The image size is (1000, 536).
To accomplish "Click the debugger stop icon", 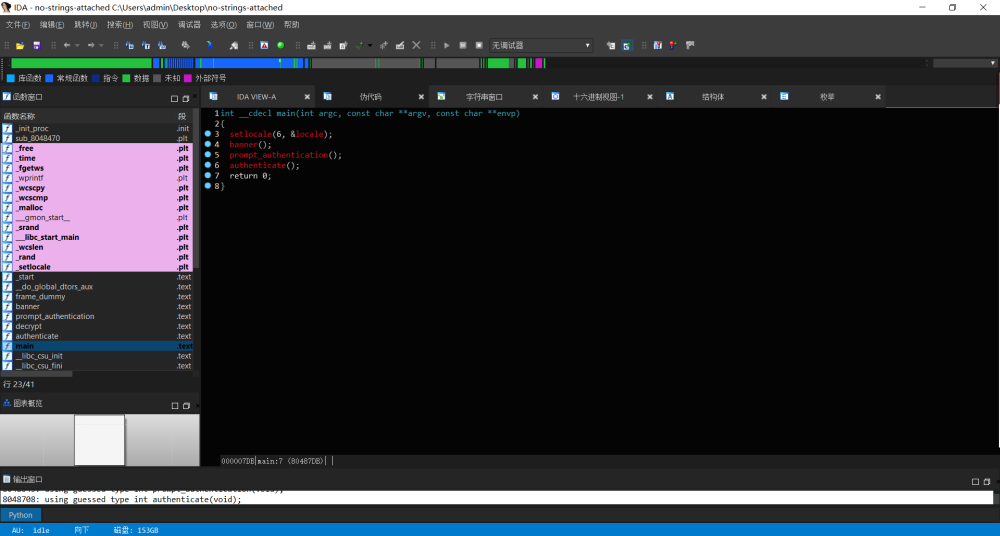I will (x=479, y=45).
